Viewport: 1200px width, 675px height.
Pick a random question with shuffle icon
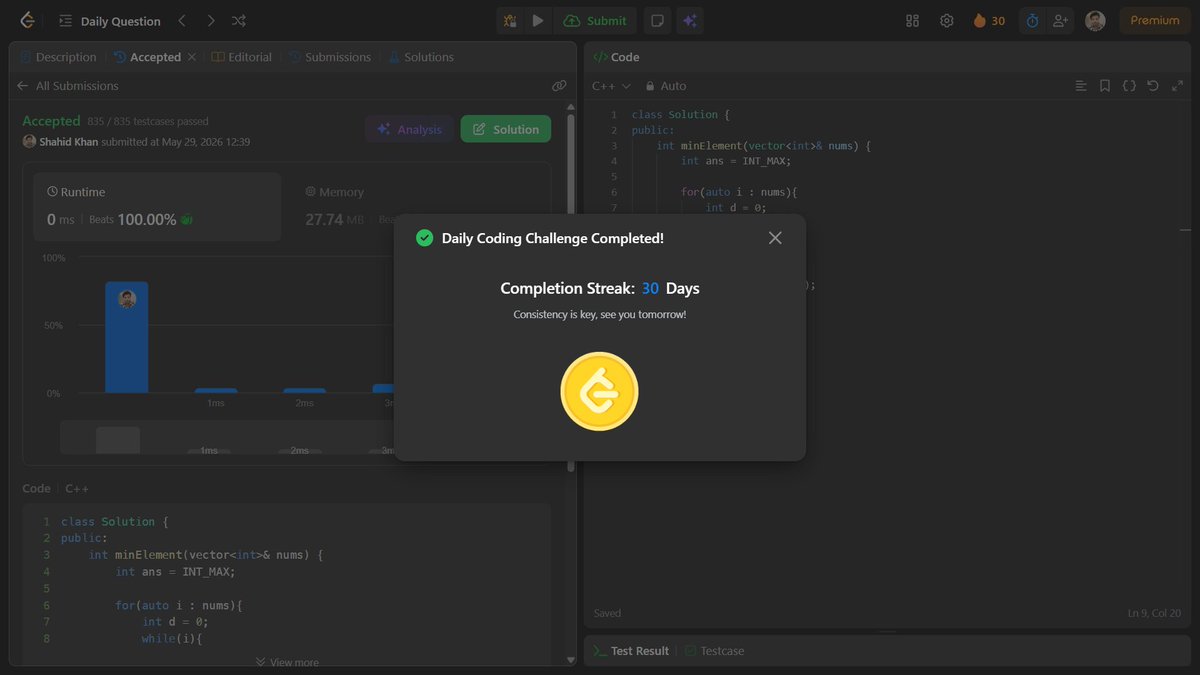[239, 20]
